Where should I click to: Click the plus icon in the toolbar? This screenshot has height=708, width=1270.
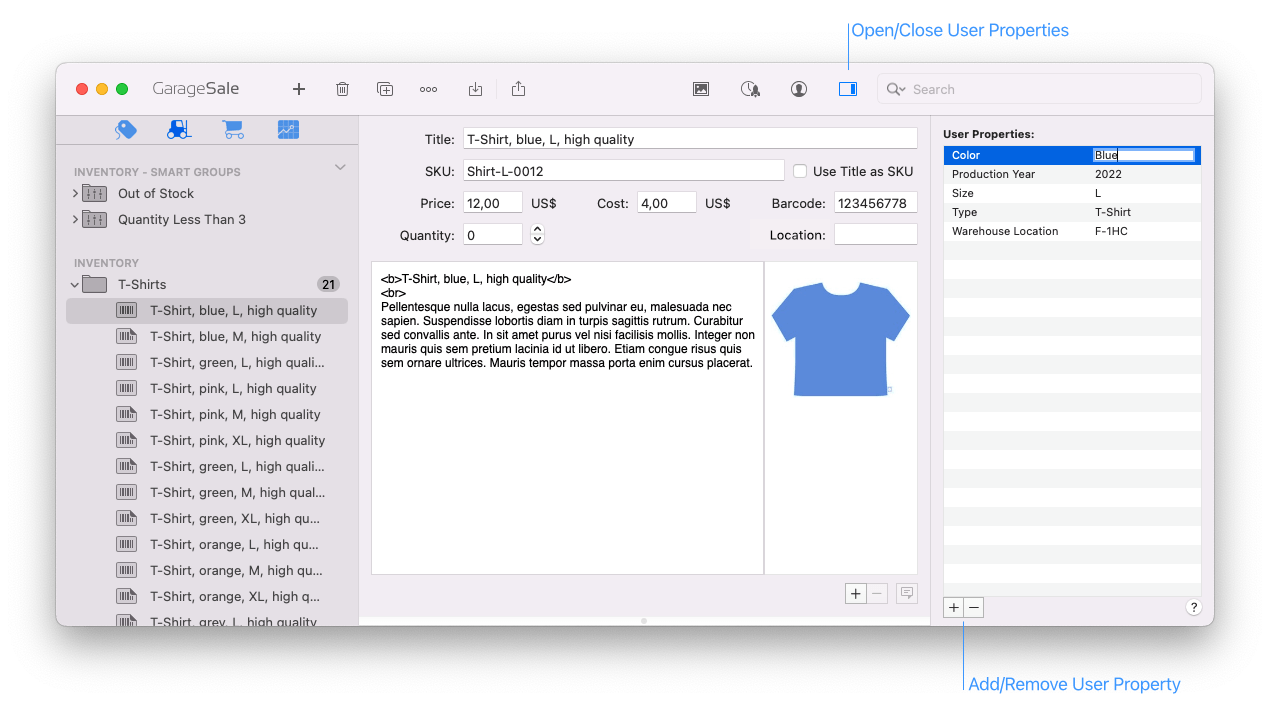click(x=298, y=89)
